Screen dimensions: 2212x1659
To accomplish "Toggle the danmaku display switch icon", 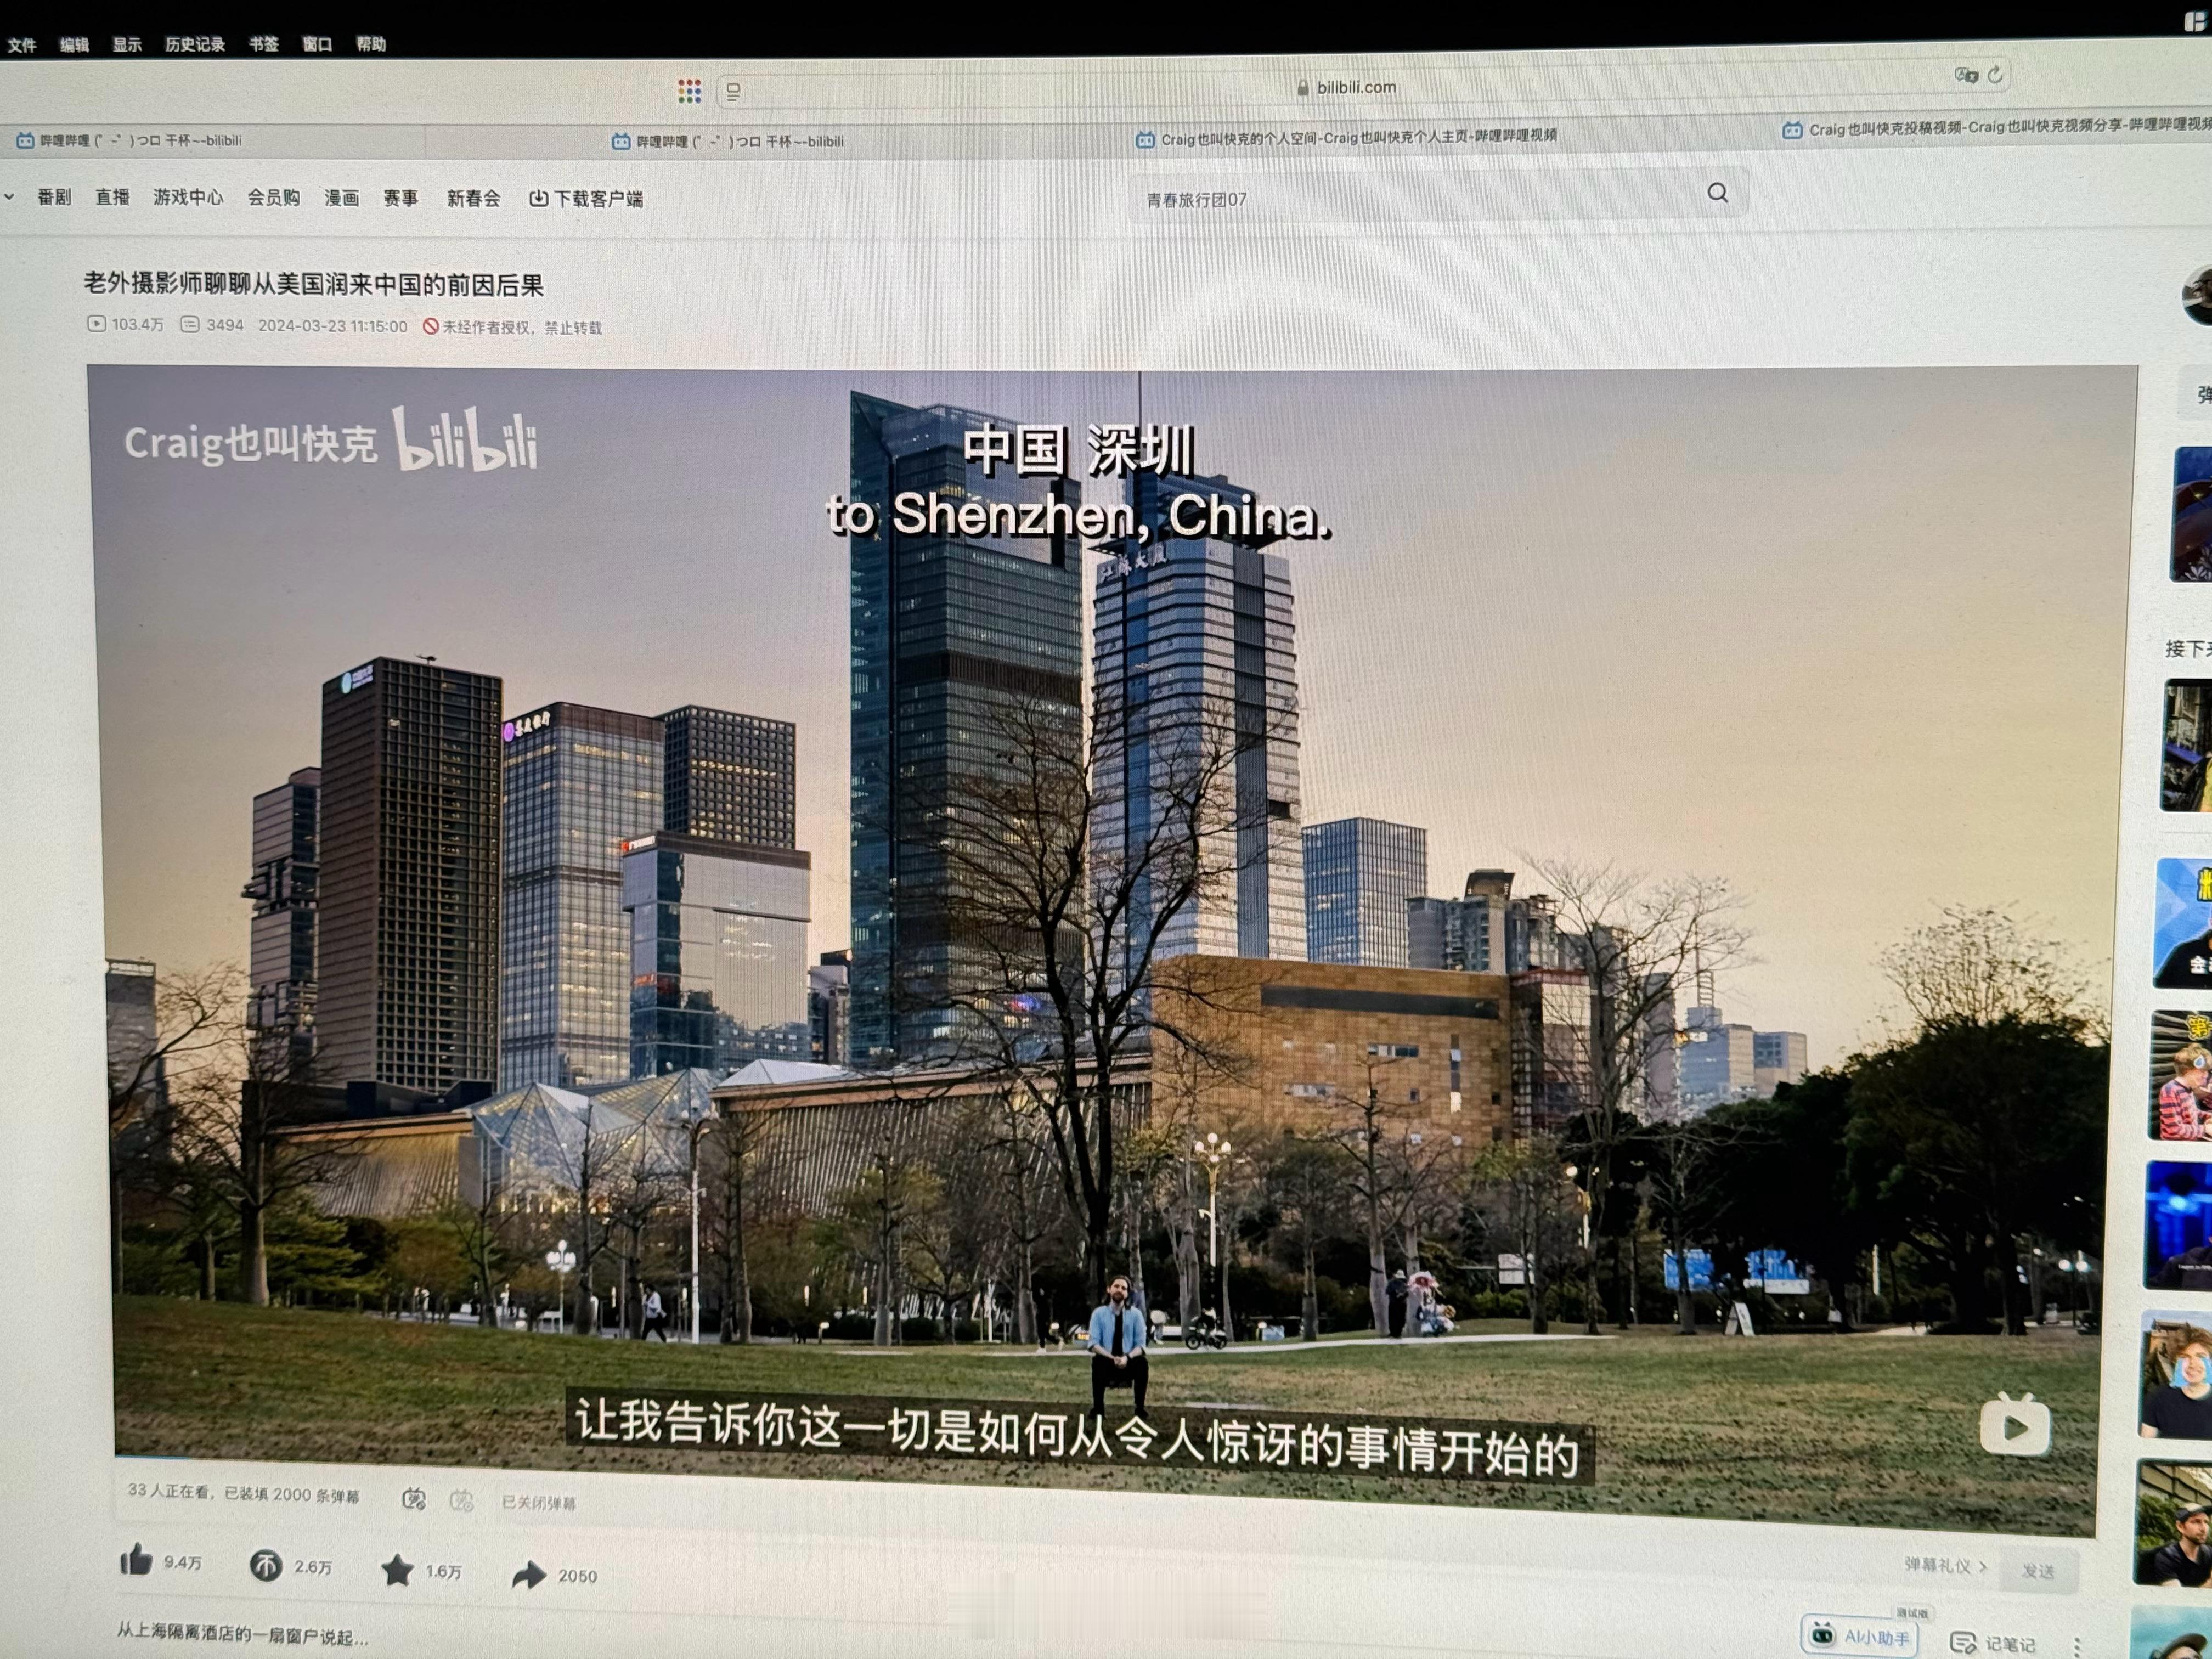I will [x=414, y=1499].
